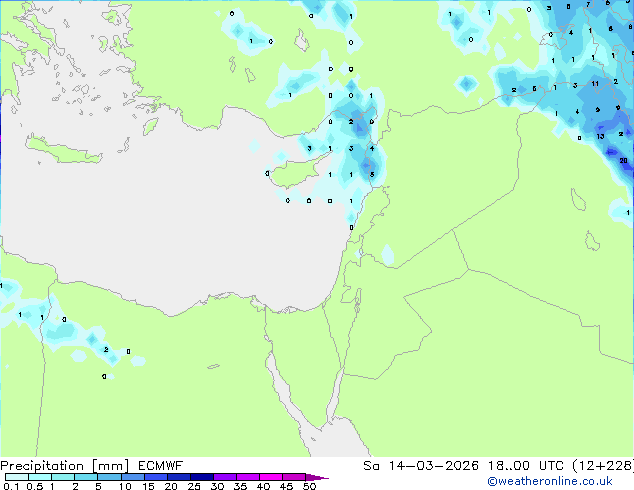Click the map precipitation value '13'
Viewport: 634px width, 490px height.
[600, 137]
